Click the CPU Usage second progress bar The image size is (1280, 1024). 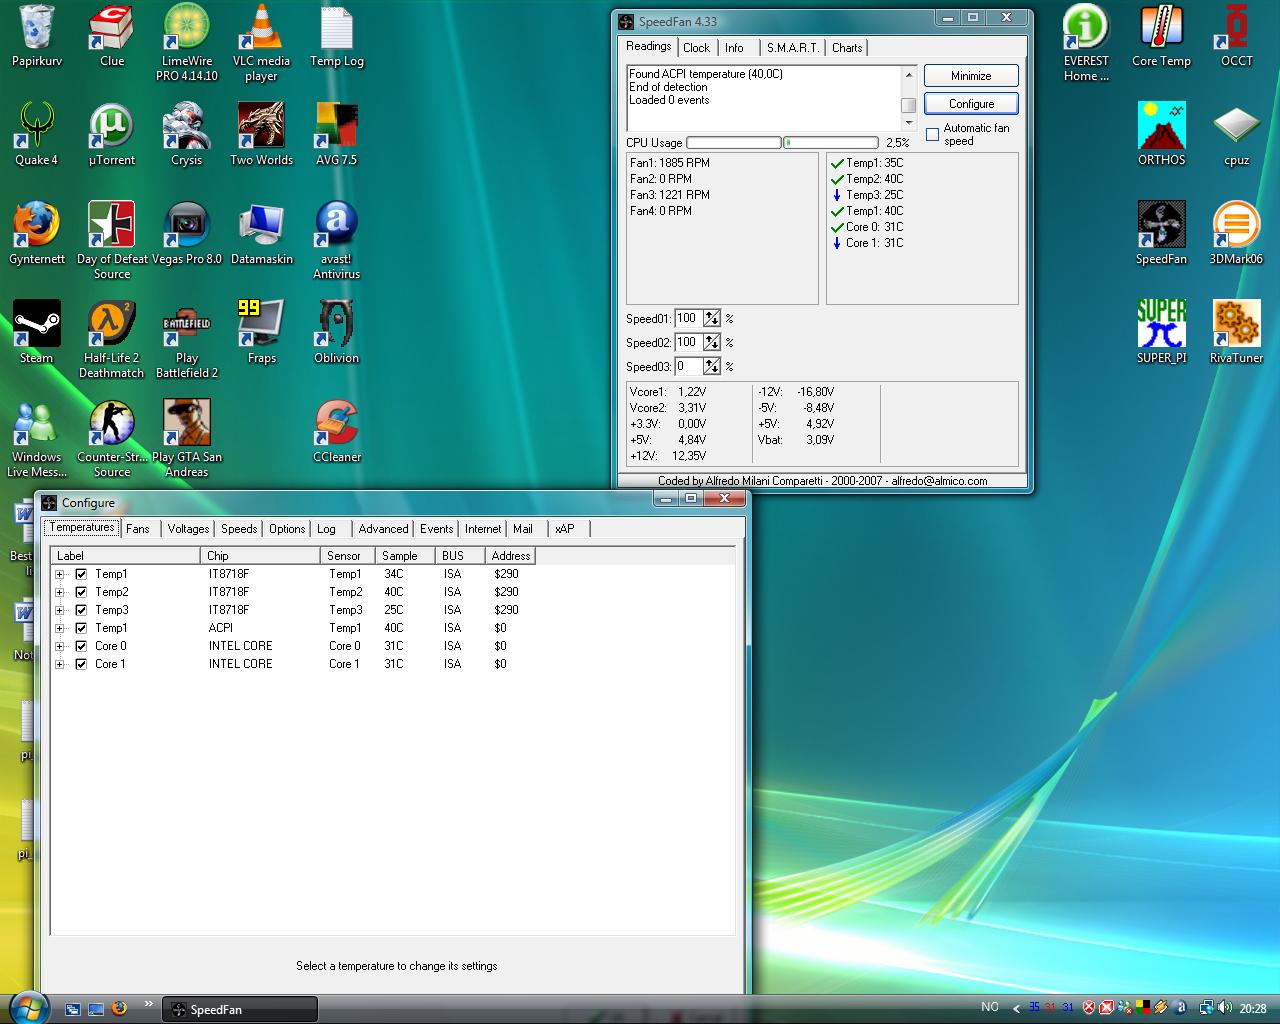[x=830, y=143]
